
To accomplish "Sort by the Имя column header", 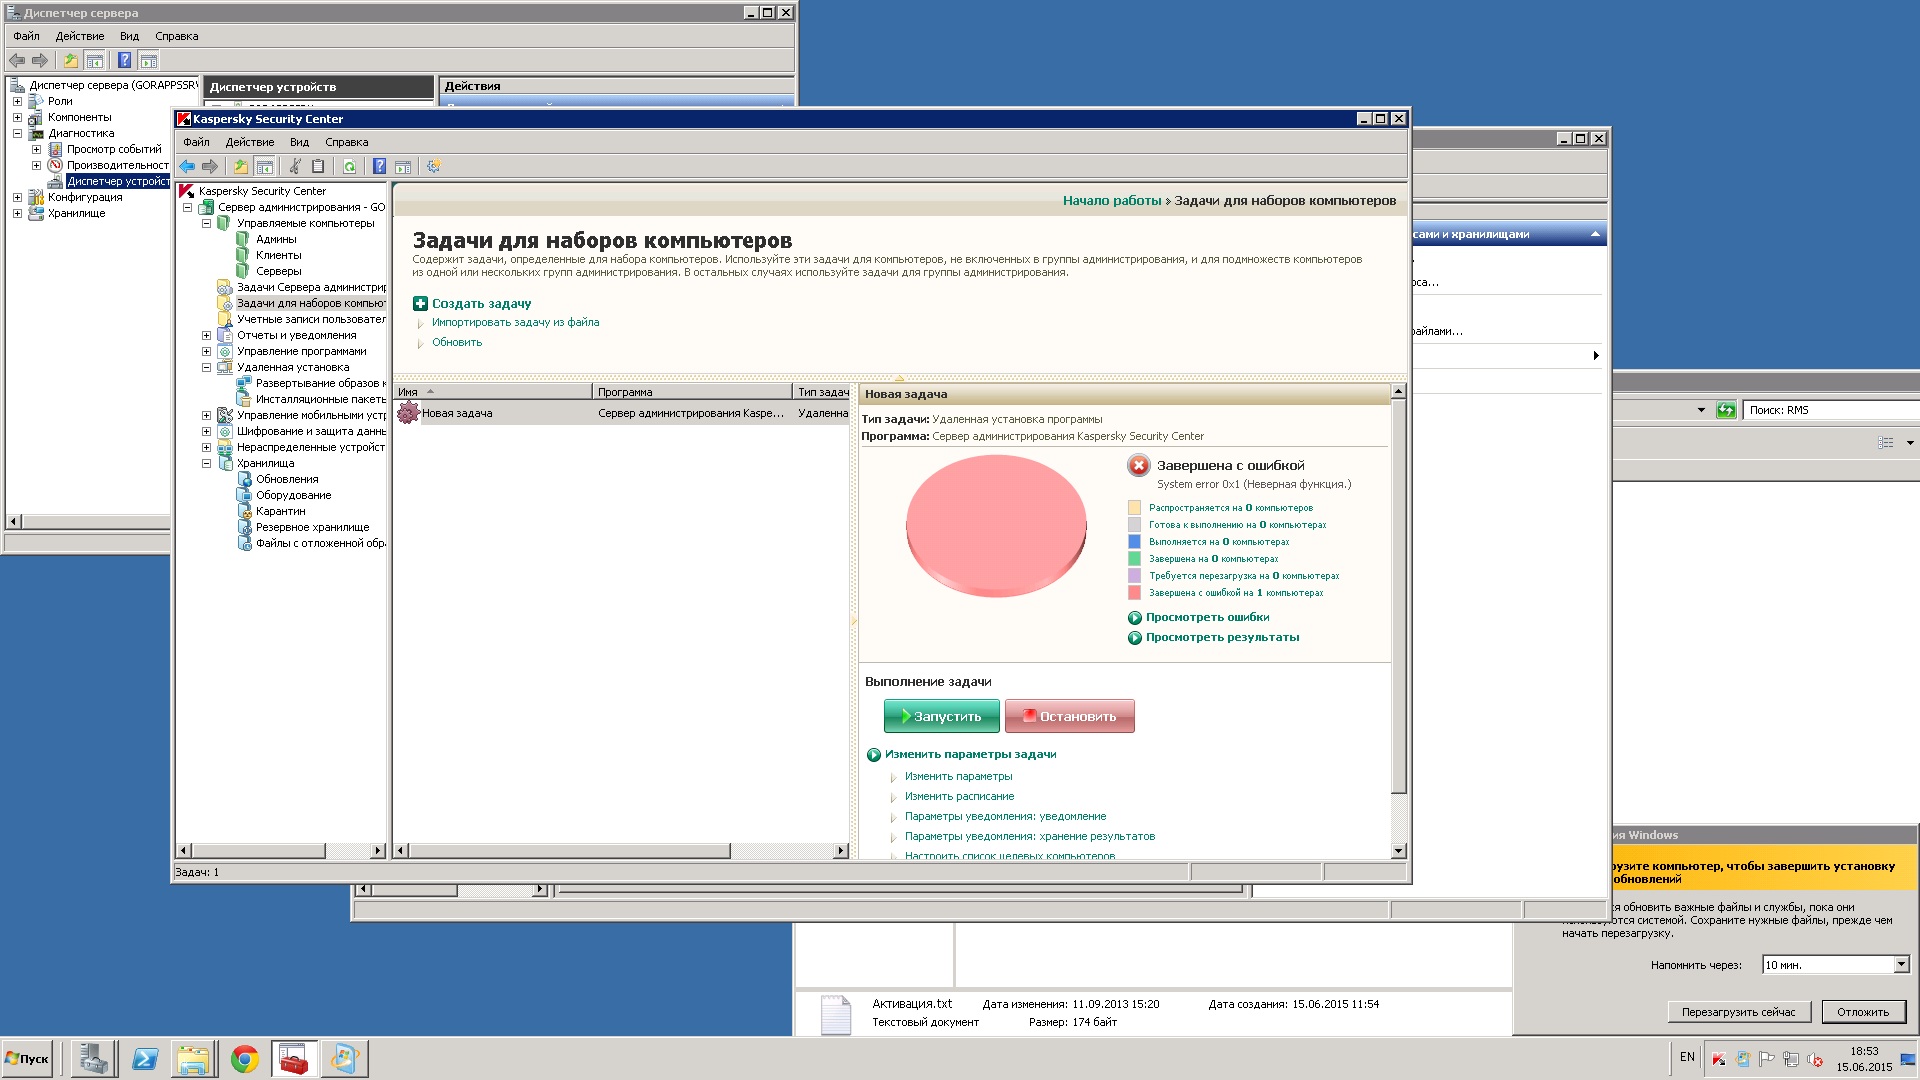I will click(492, 392).
